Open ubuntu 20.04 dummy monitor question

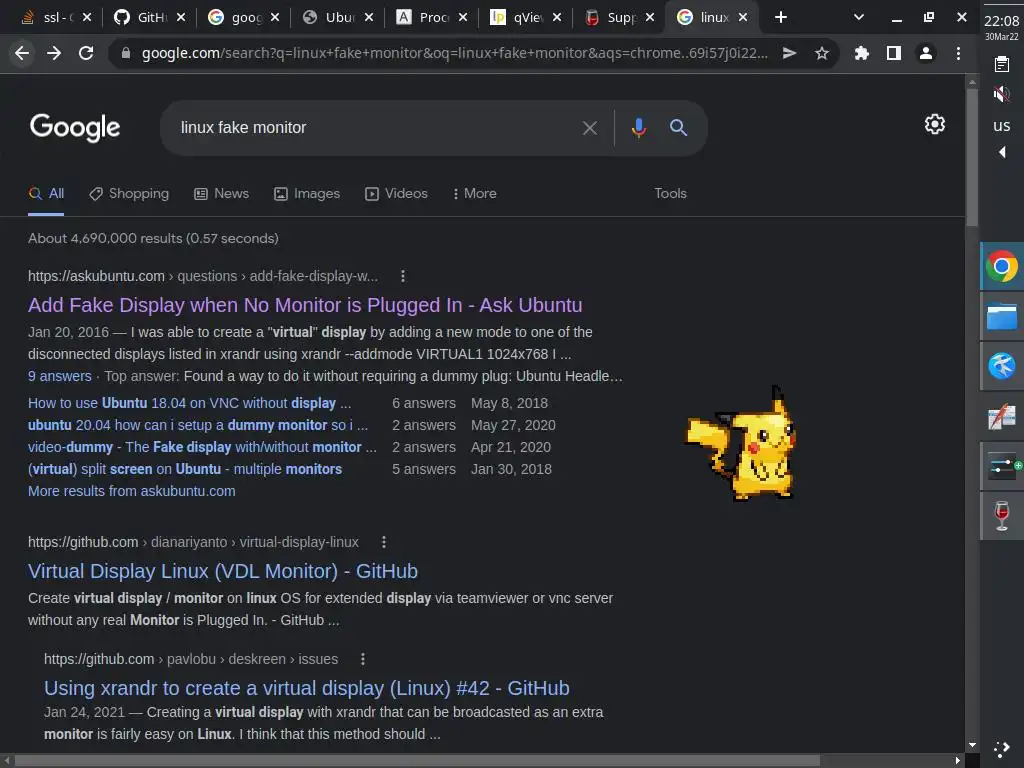pyautogui.click(x=198, y=425)
